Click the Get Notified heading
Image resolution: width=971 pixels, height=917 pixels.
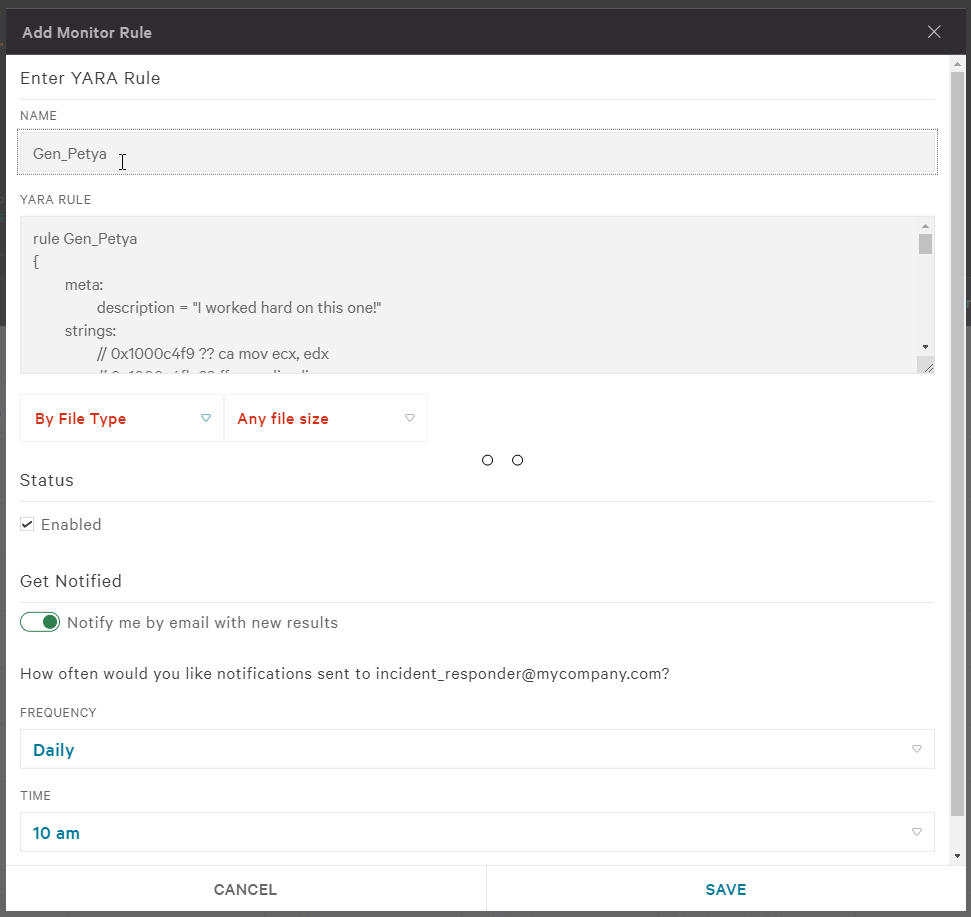71,581
